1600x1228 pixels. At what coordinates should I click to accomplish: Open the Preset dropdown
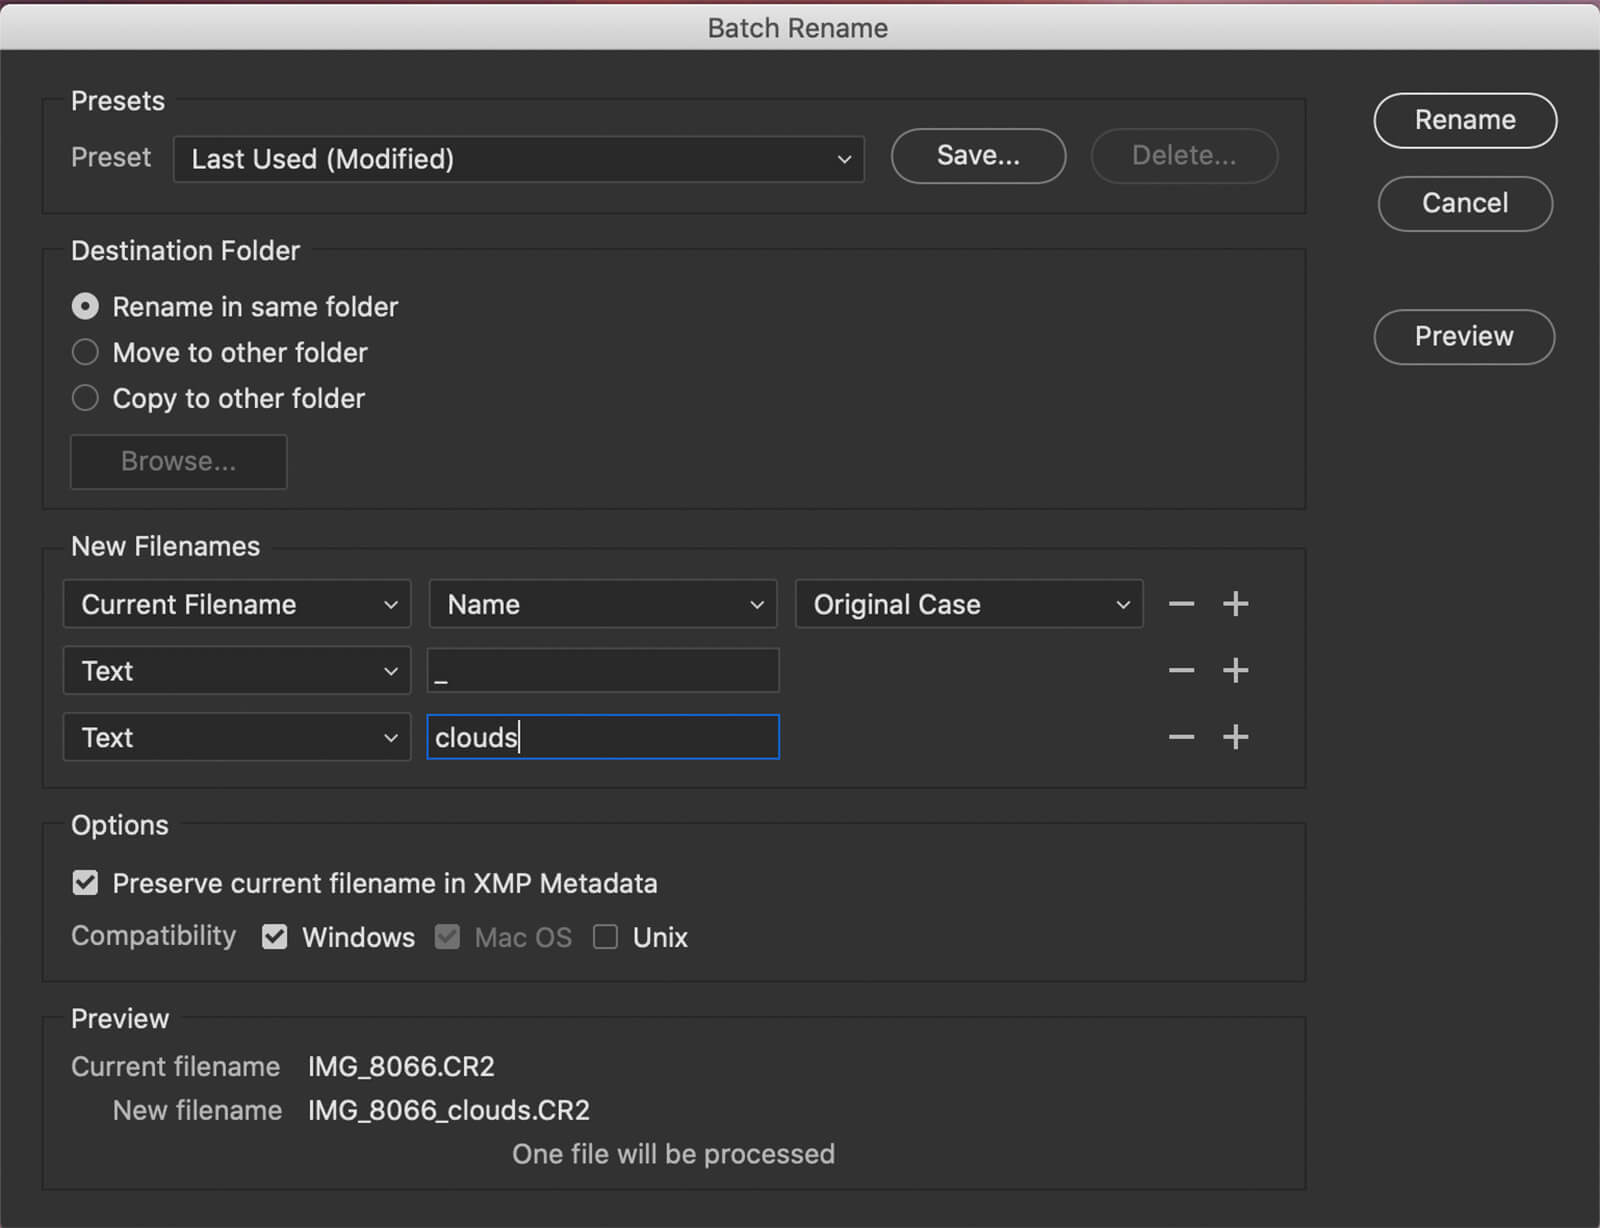coord(518,159)
